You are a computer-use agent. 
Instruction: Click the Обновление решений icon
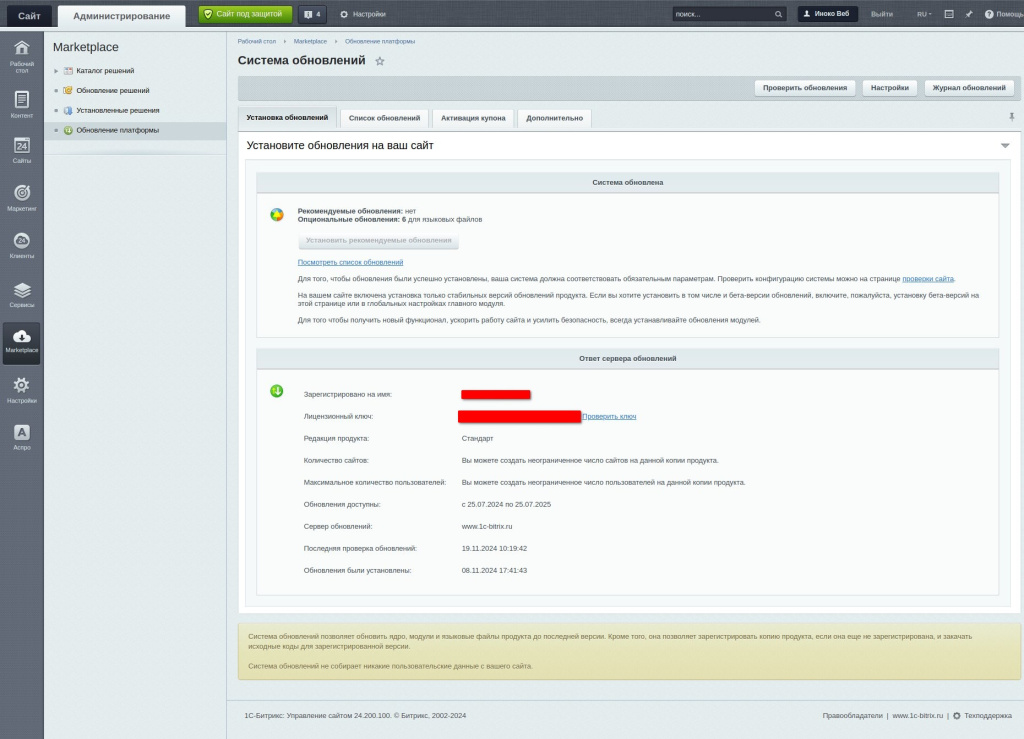[68, 91]
